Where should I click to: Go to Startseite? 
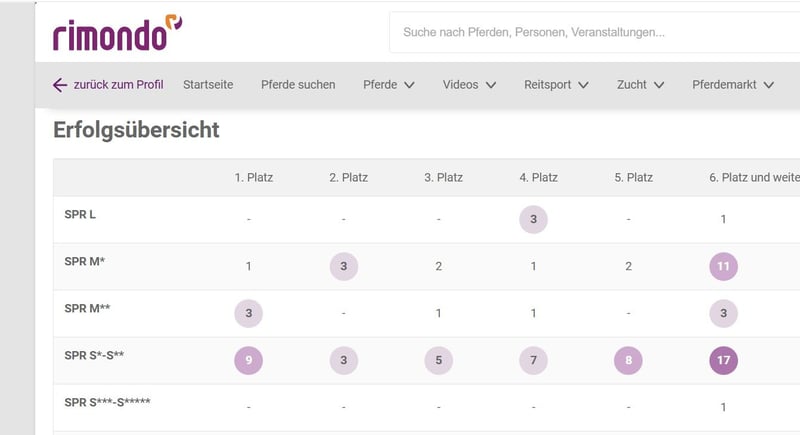pyautogui.click(x=208, y=85)
